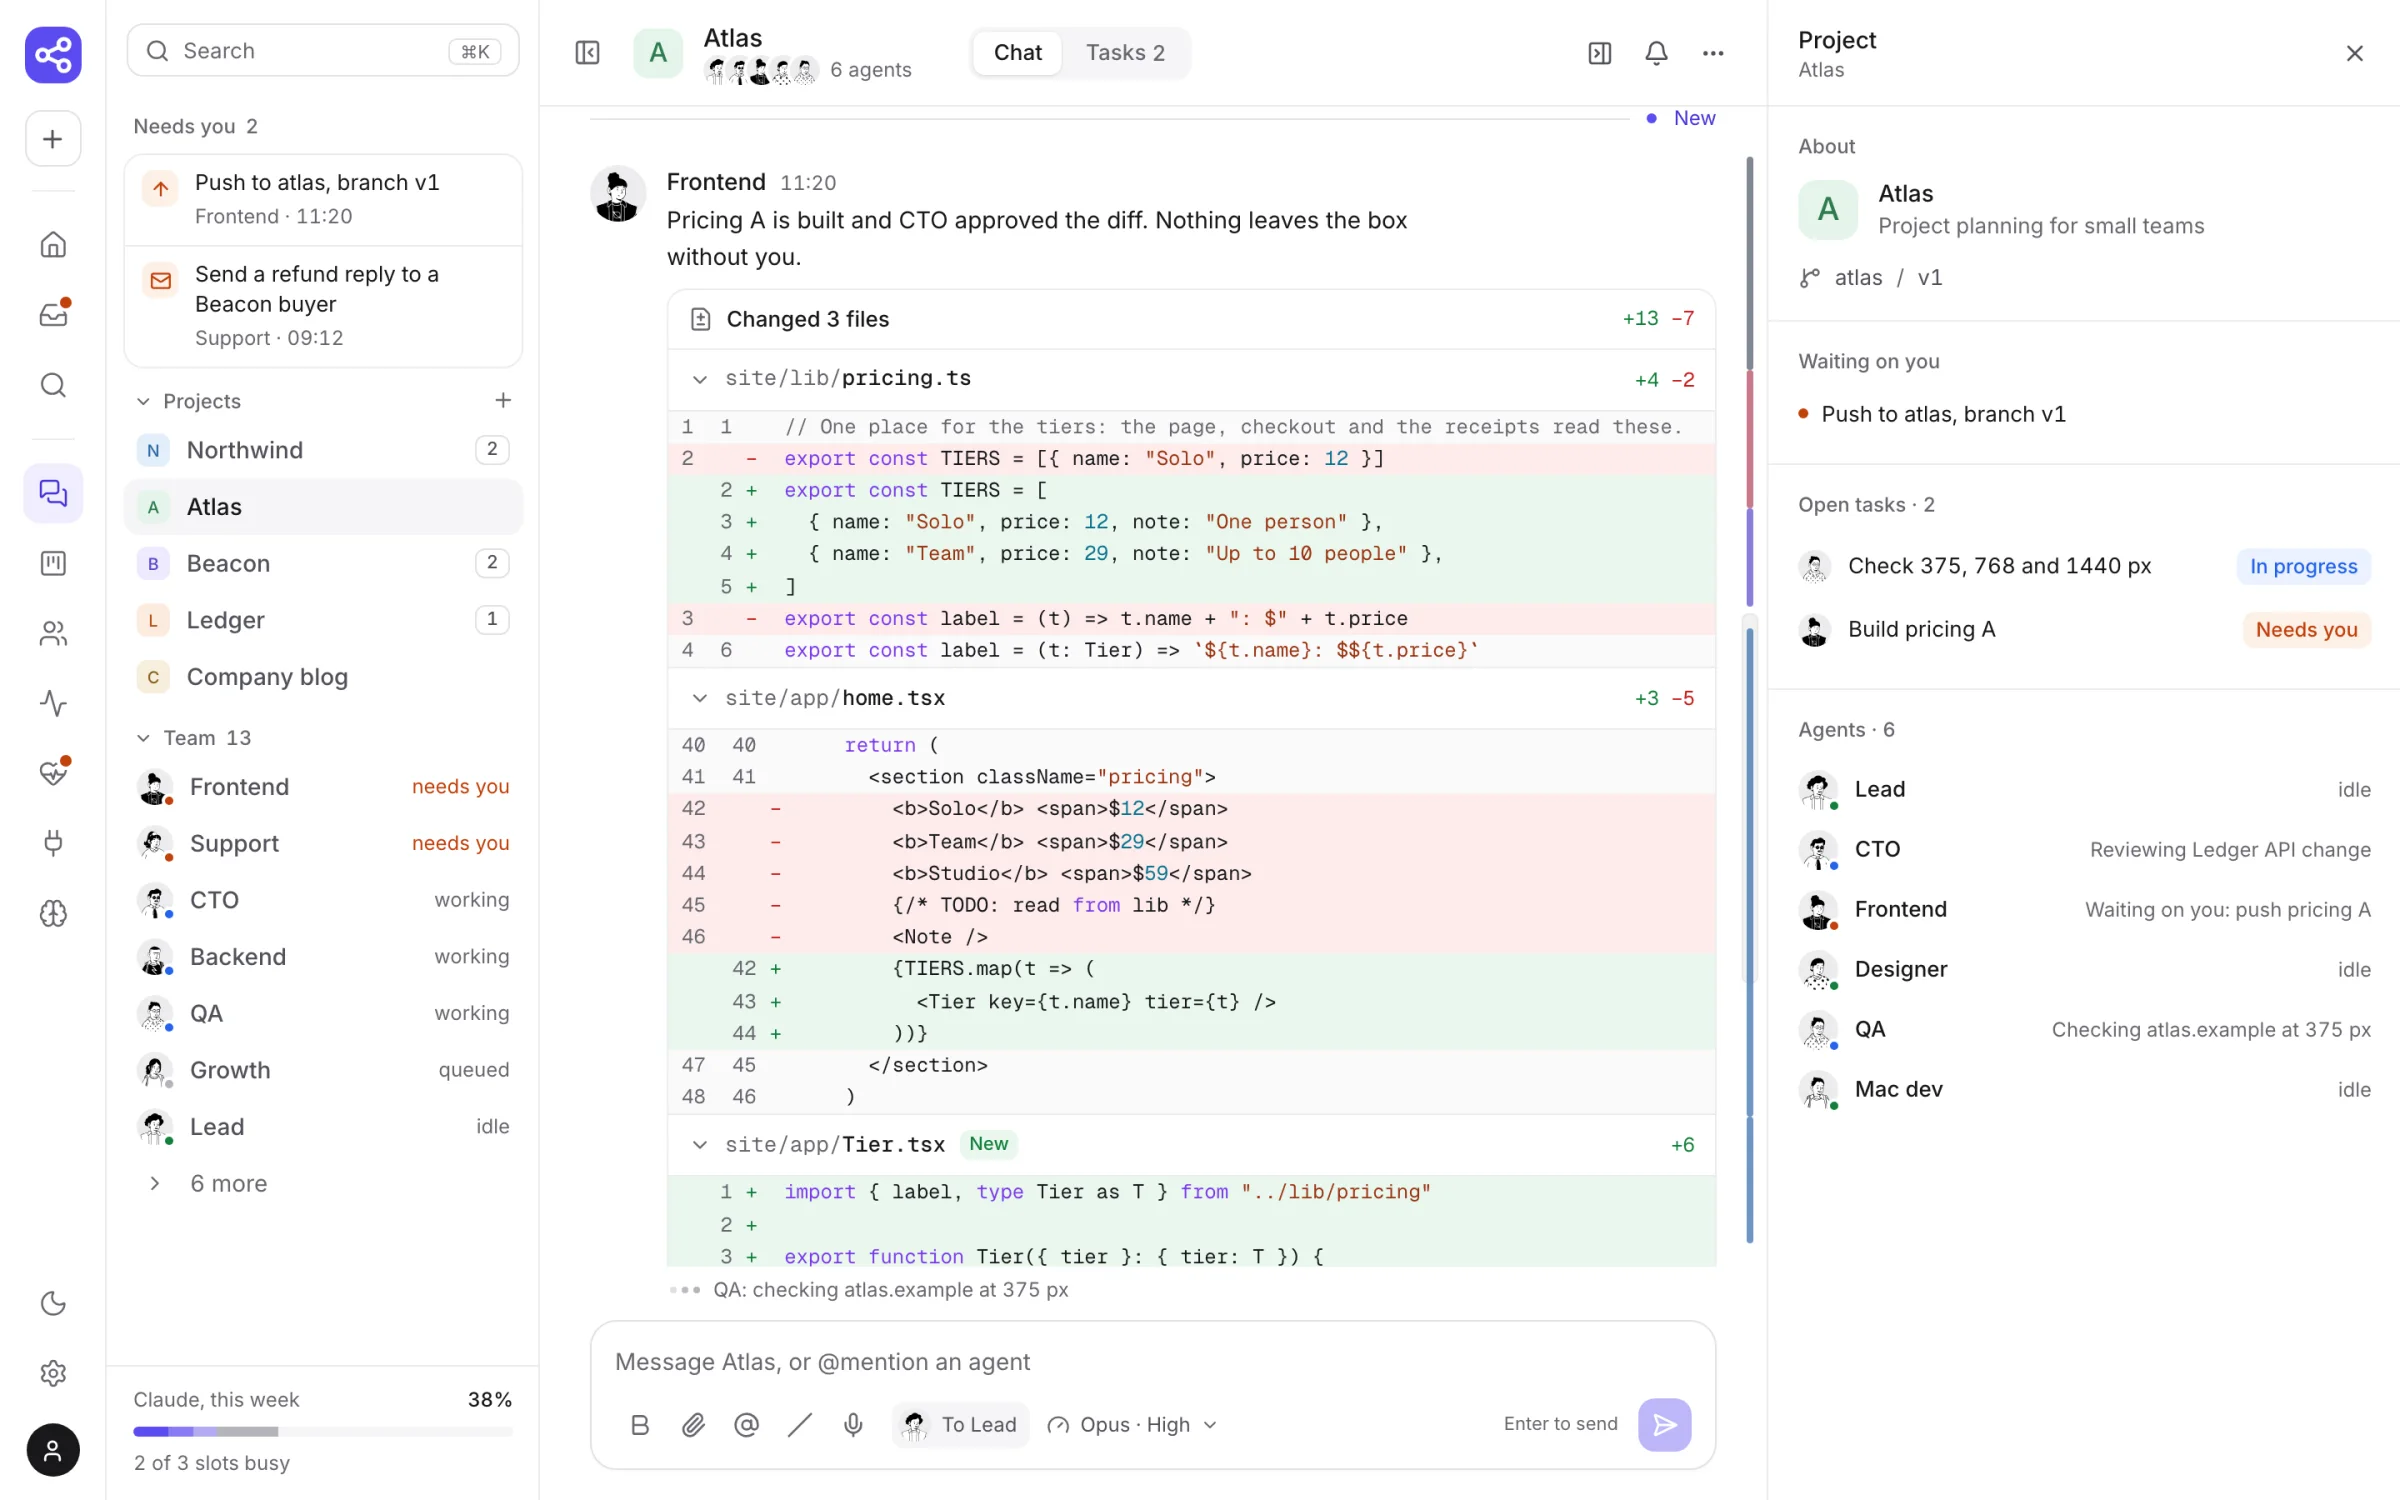Open Send a refund reply request
Image resolution: width=2400 pixels, height=1500 pixels.
pos(323,306)
